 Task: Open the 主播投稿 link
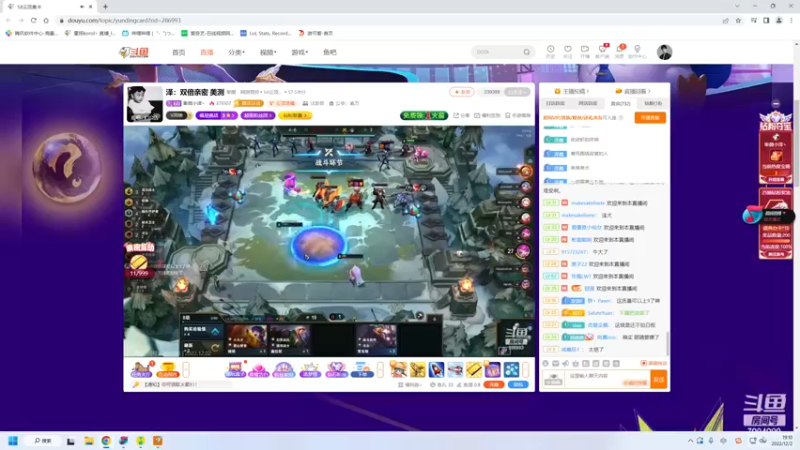[572, 91]
